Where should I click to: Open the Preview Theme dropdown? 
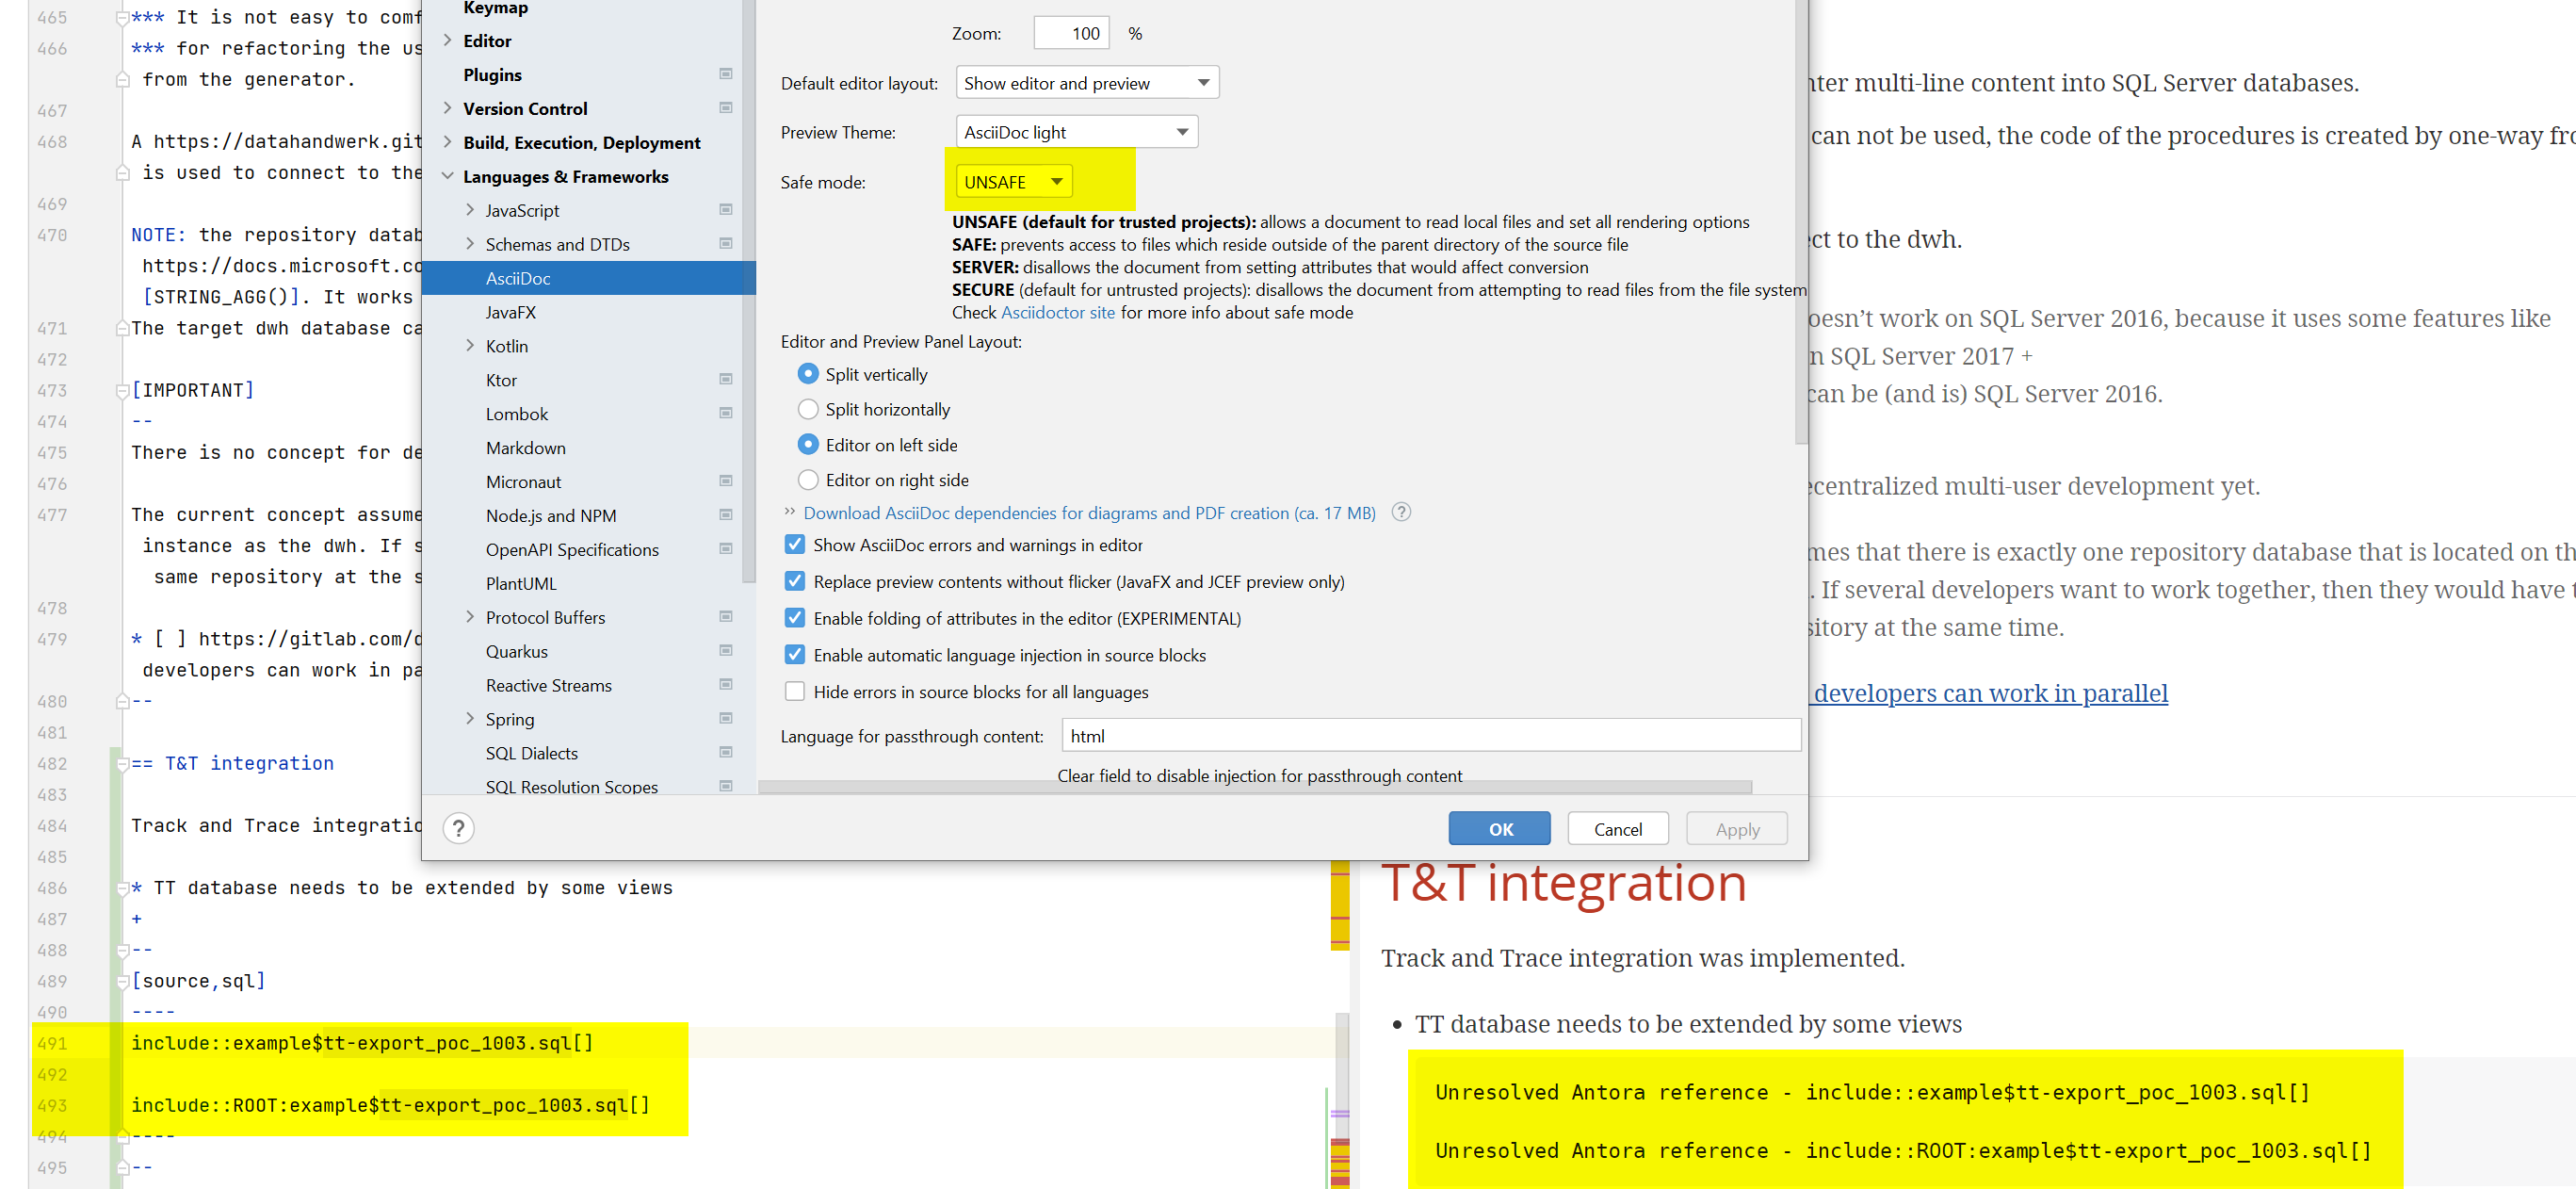click(1076, 131)
